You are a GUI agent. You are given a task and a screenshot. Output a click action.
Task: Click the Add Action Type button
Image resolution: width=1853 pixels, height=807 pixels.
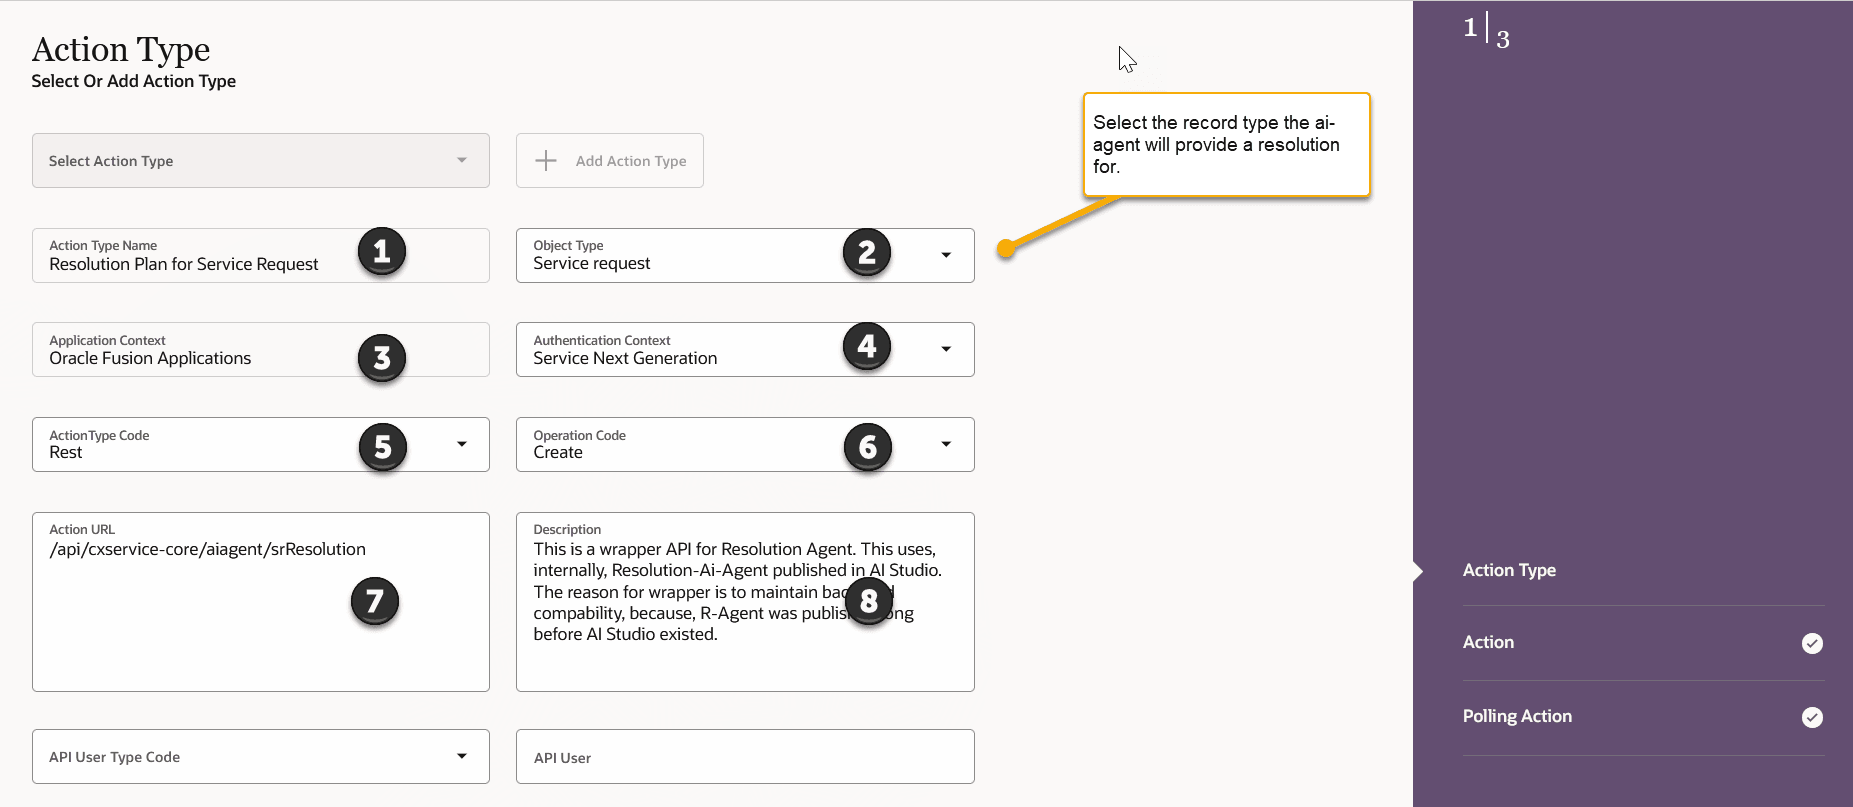point(610,161)
